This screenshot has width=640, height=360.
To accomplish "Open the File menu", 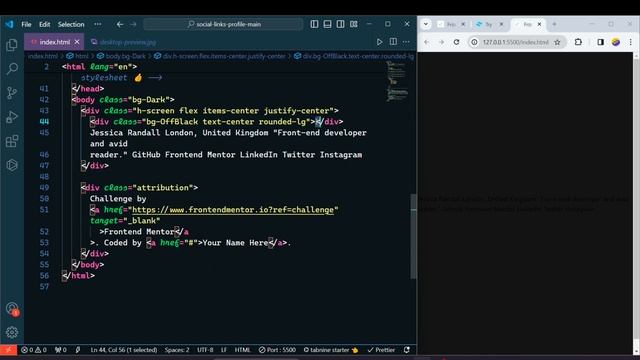I will (26, 24).
